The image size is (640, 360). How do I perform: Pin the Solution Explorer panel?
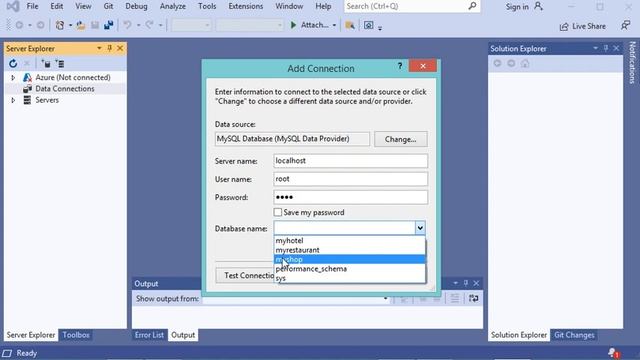606,48
